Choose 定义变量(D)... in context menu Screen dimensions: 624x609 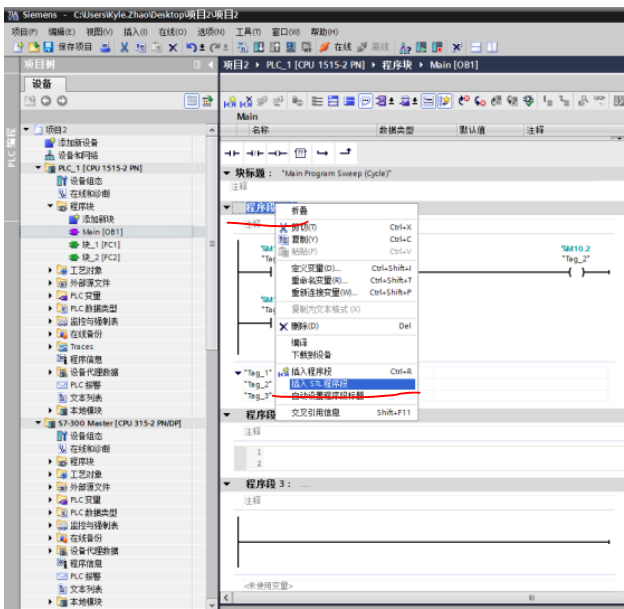click(x=347, y=268)
